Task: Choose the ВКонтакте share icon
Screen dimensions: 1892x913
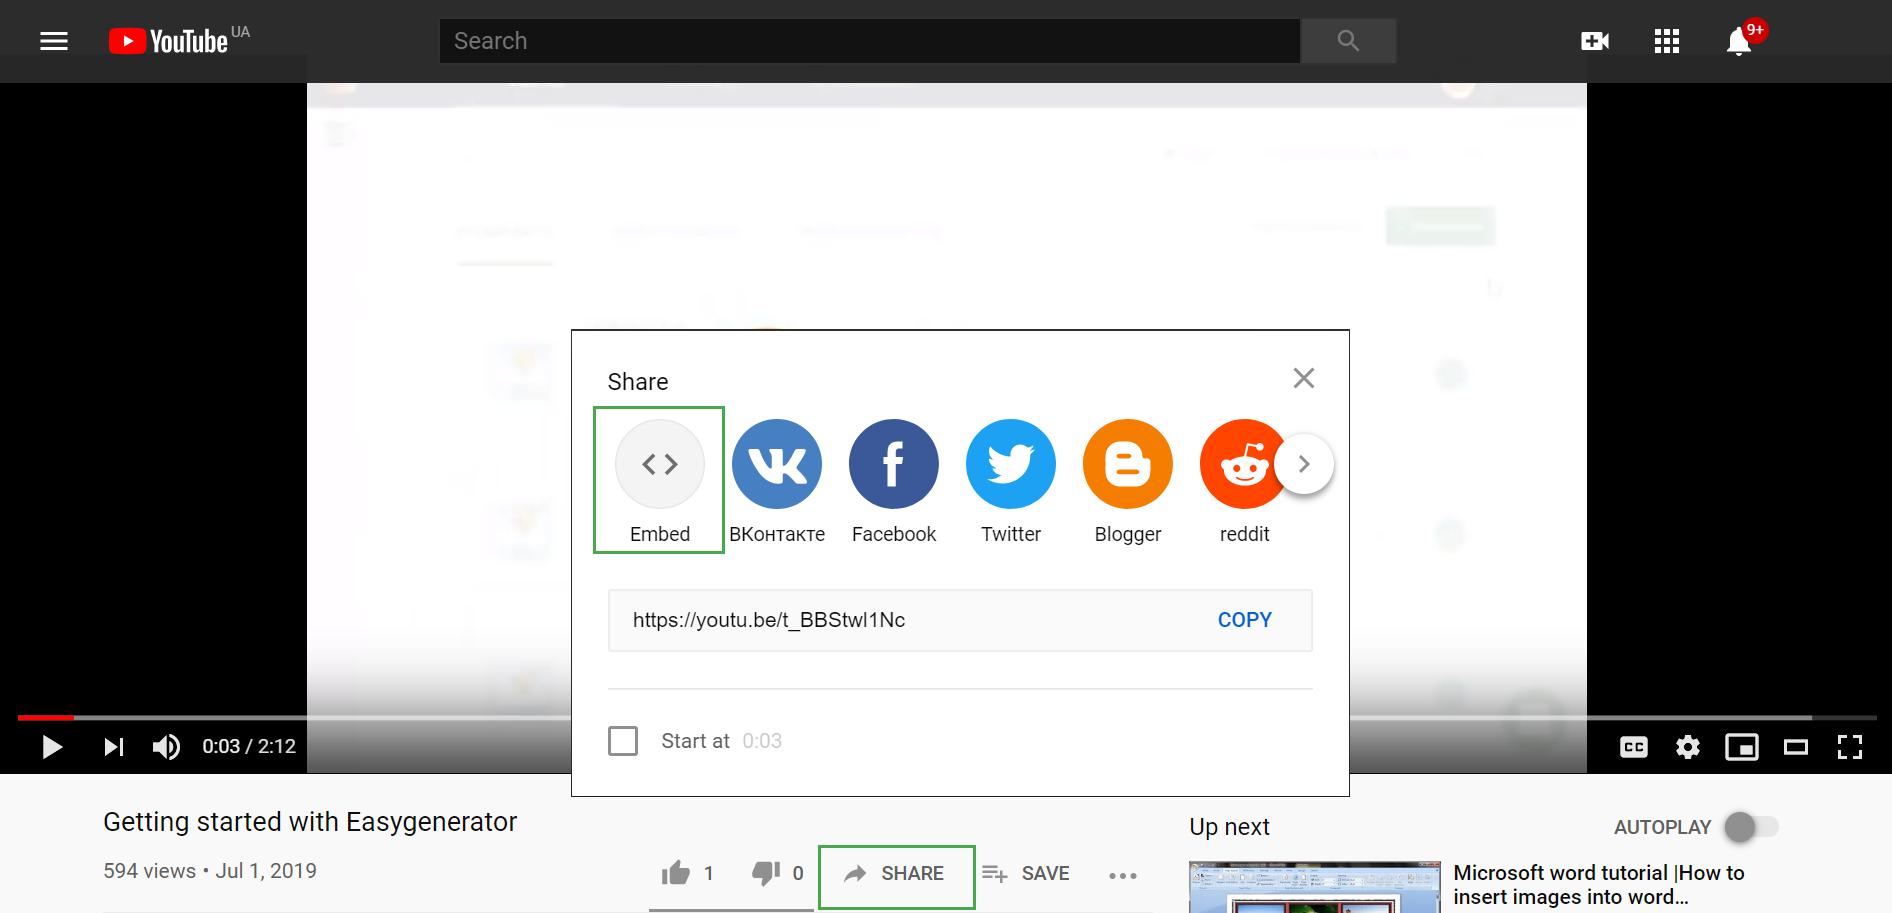Action: point(776,465)
